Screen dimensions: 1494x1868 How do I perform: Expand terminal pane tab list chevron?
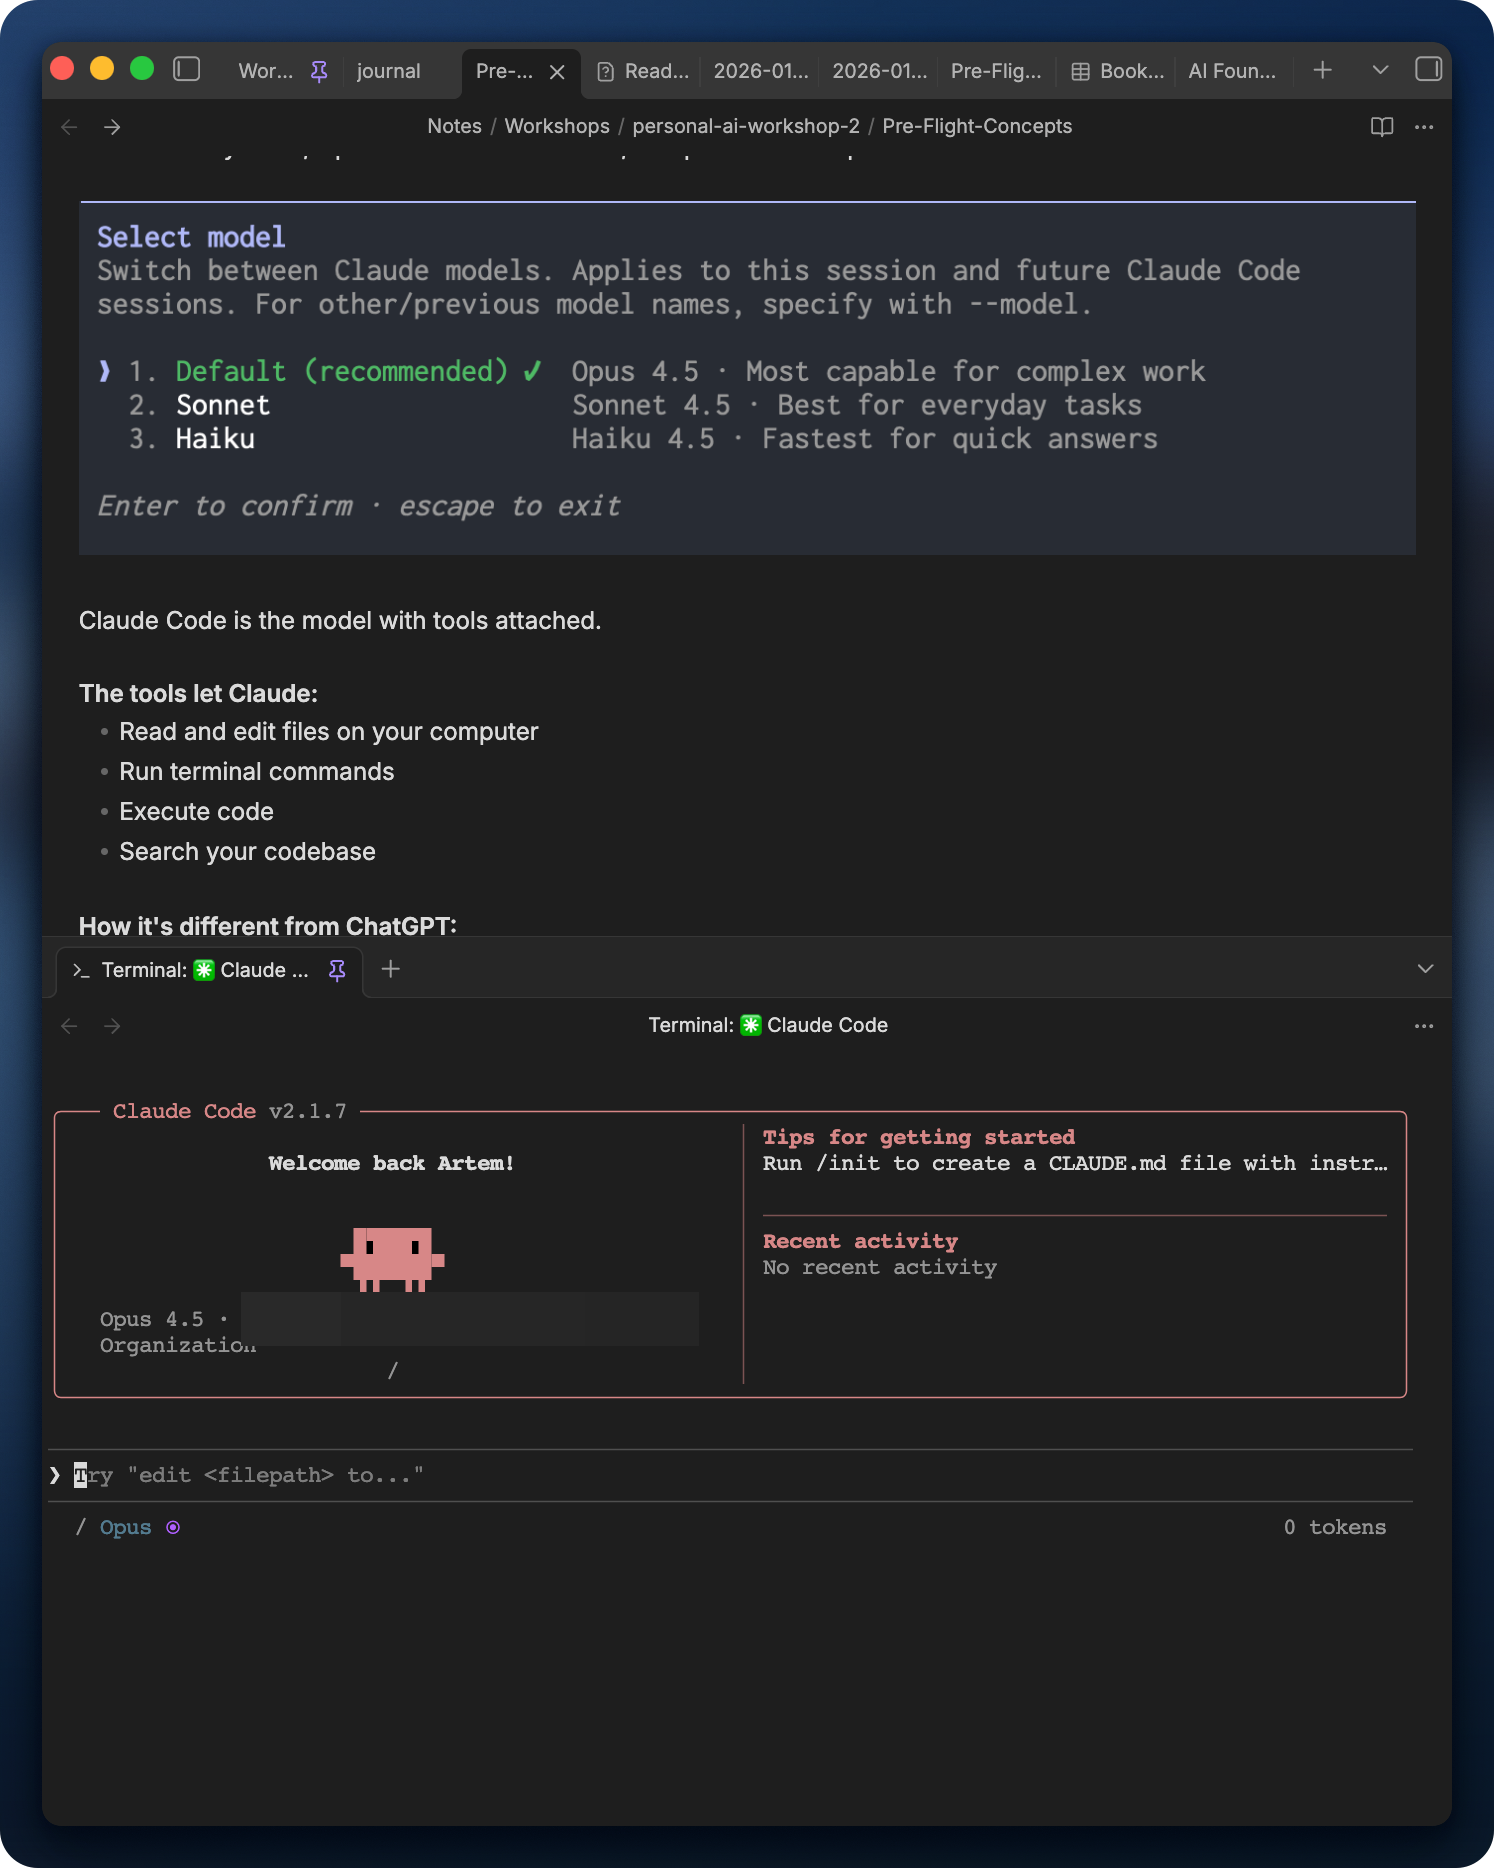click(1425, 969)
